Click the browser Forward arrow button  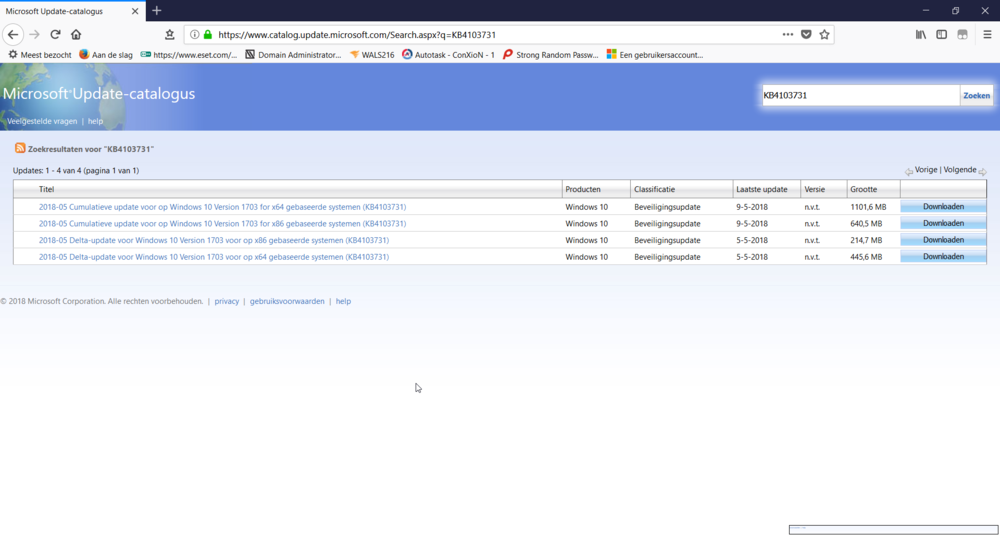pyautogui.click(x=34, y=34)
